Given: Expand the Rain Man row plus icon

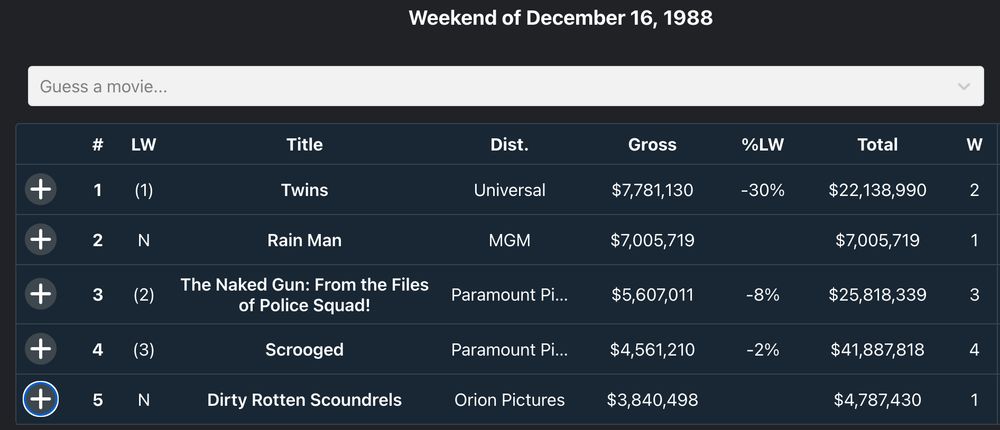Looking at the screenshot, I should click(x=40, y=240).
